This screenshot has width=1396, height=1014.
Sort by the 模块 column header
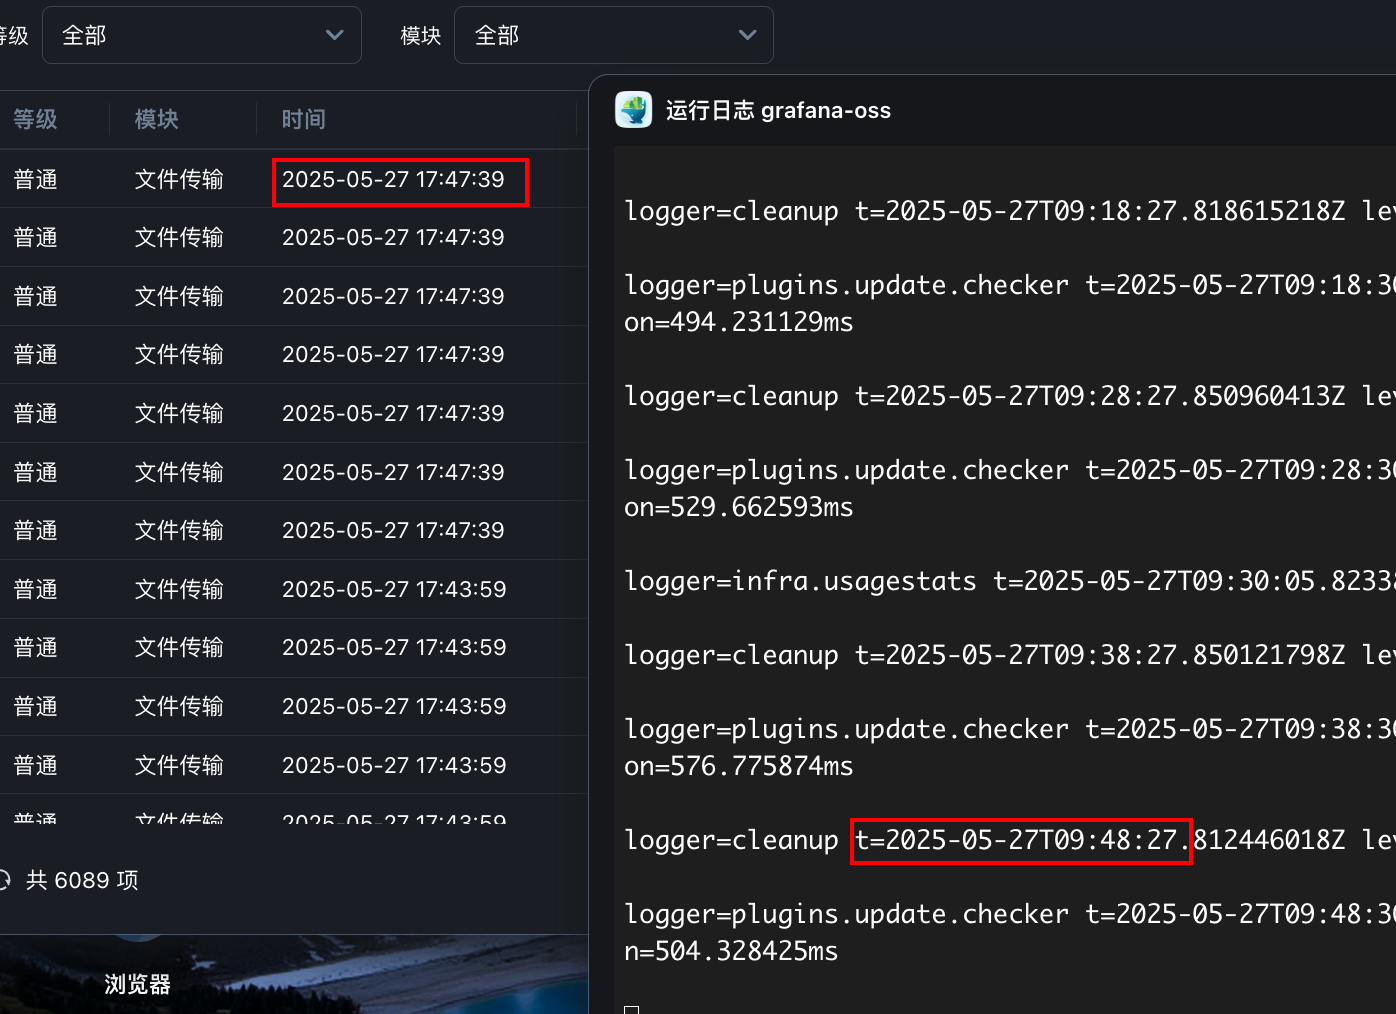157,120
